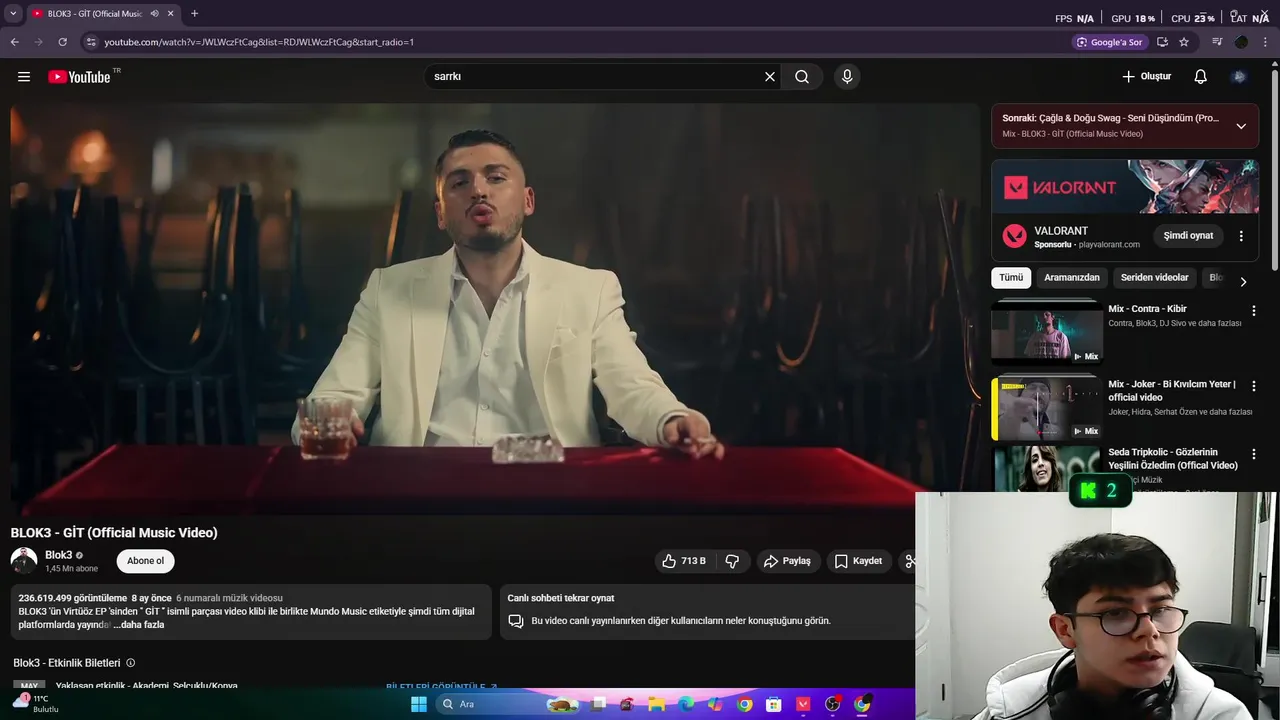Open YouTube notifications bell
This screenshot has width=1280, height=720.
tap(1201, 76)
